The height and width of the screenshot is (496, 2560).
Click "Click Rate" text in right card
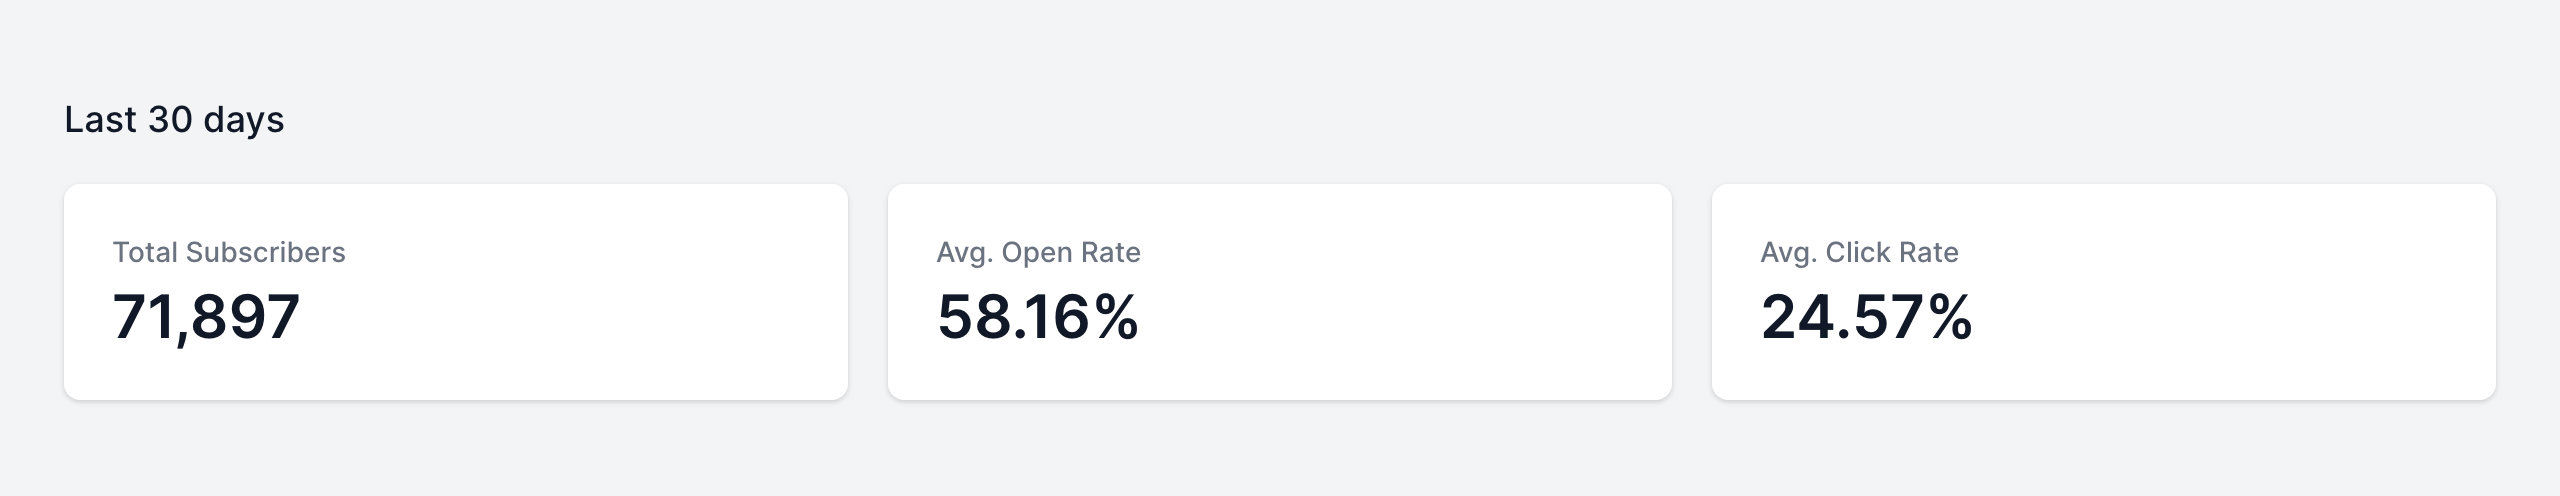point(1892,252)
